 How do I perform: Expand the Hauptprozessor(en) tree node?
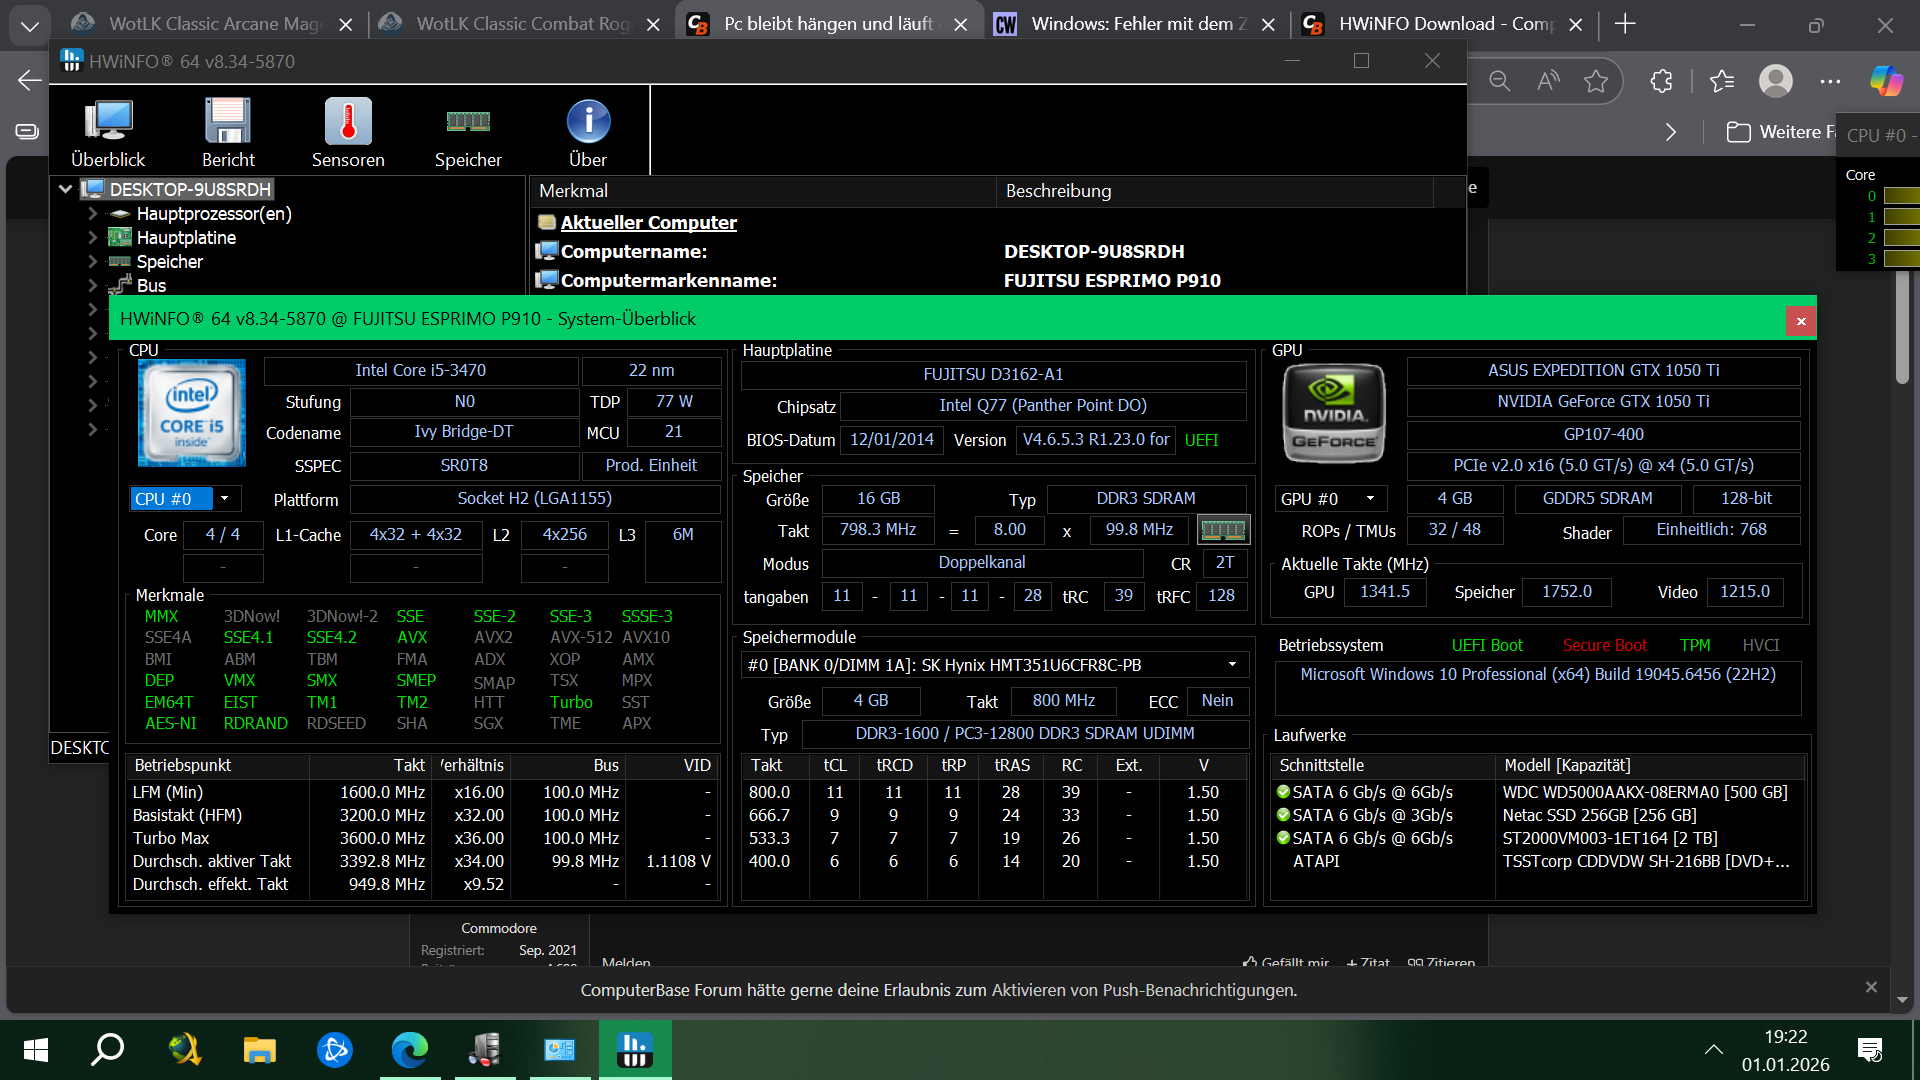92,214
